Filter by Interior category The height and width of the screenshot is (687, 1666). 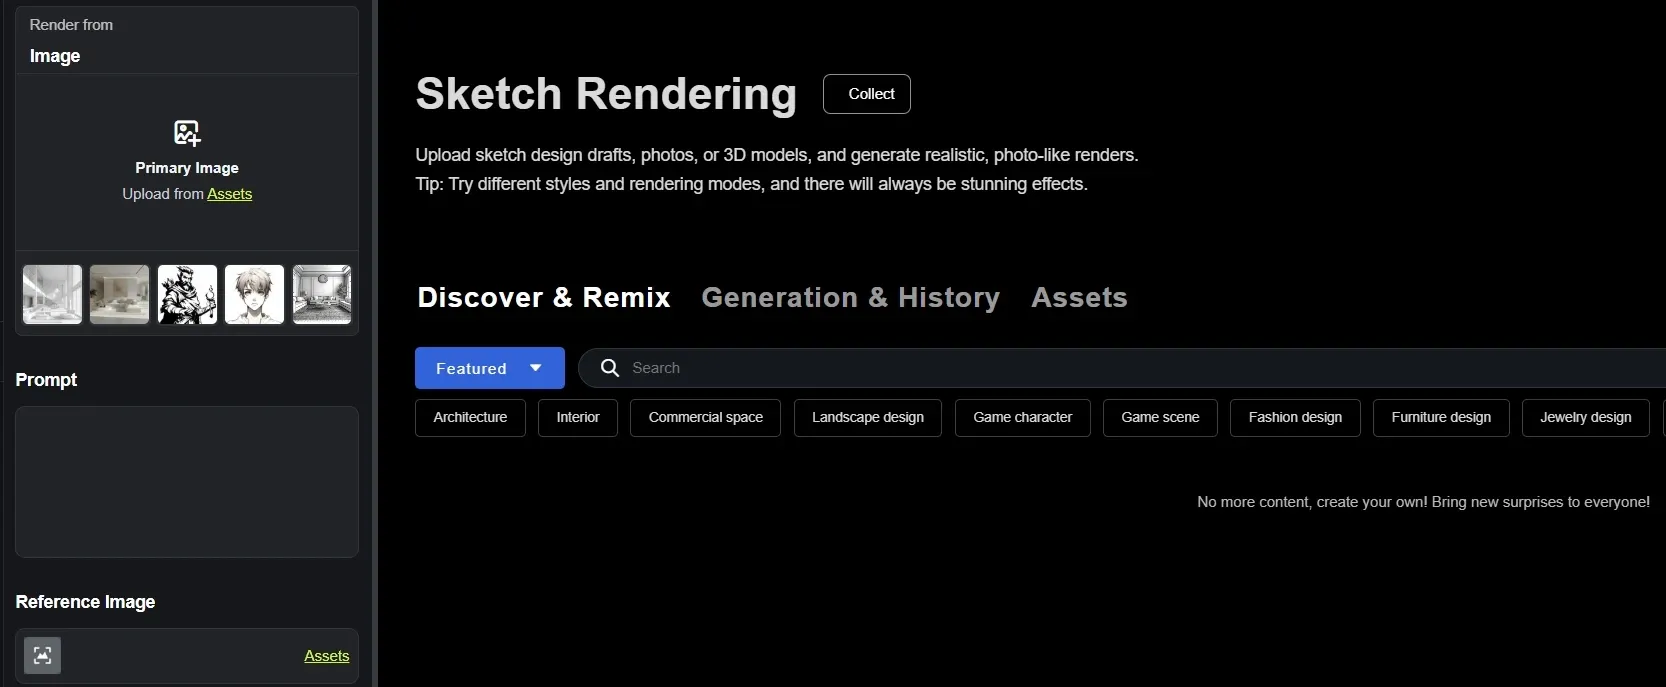pyautogui.click(x=578, y=417)
